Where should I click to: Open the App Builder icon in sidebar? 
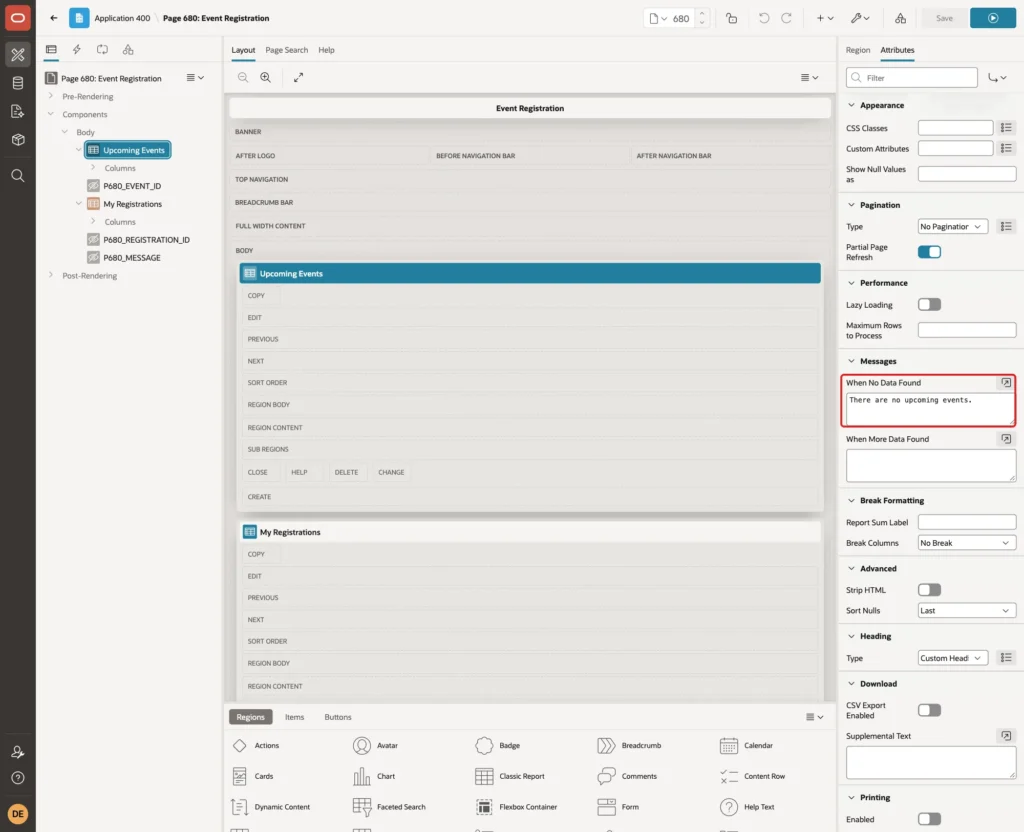pos(18,55)
